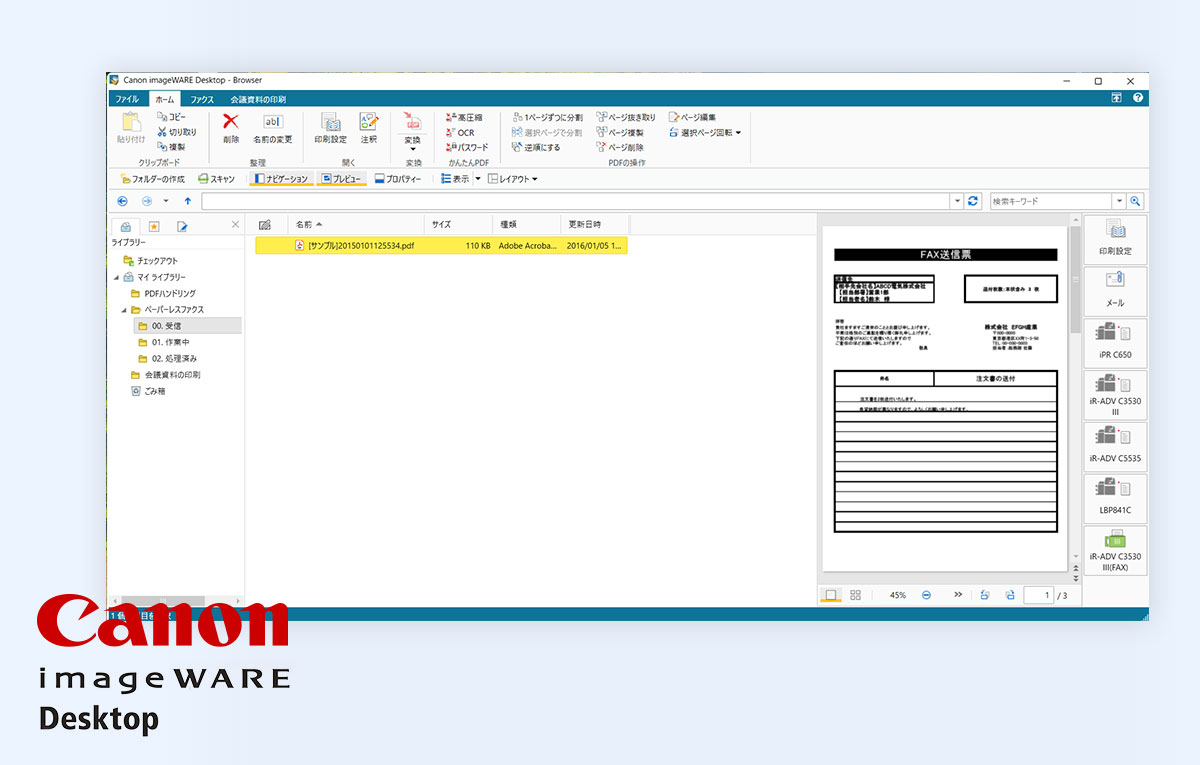This screenshot has height=765, width=1200.
Task: Open the Layout (レイアウト) dropdown
Action: coord(513,179)
